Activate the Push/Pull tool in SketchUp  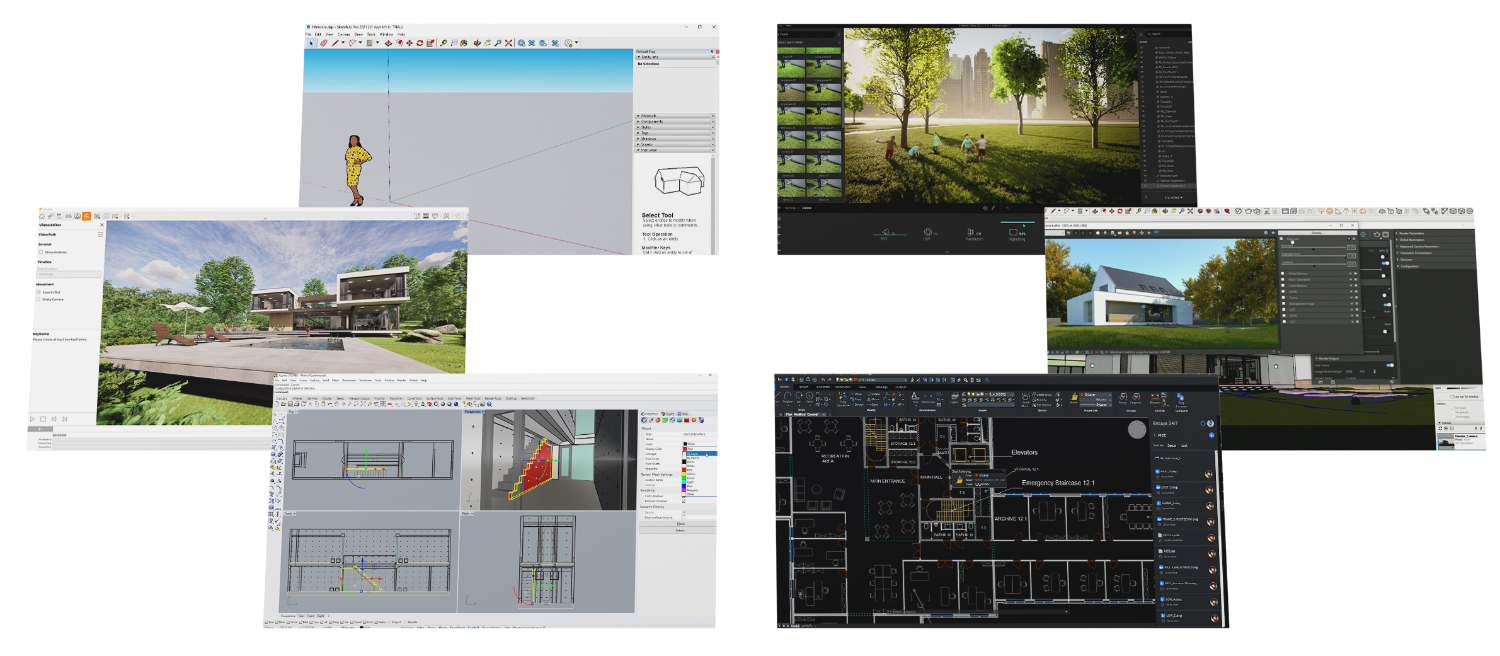coord(387,43)
